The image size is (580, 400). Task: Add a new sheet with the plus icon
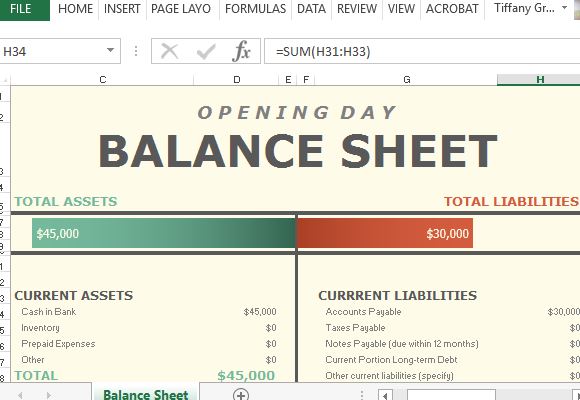pos(241,395)
